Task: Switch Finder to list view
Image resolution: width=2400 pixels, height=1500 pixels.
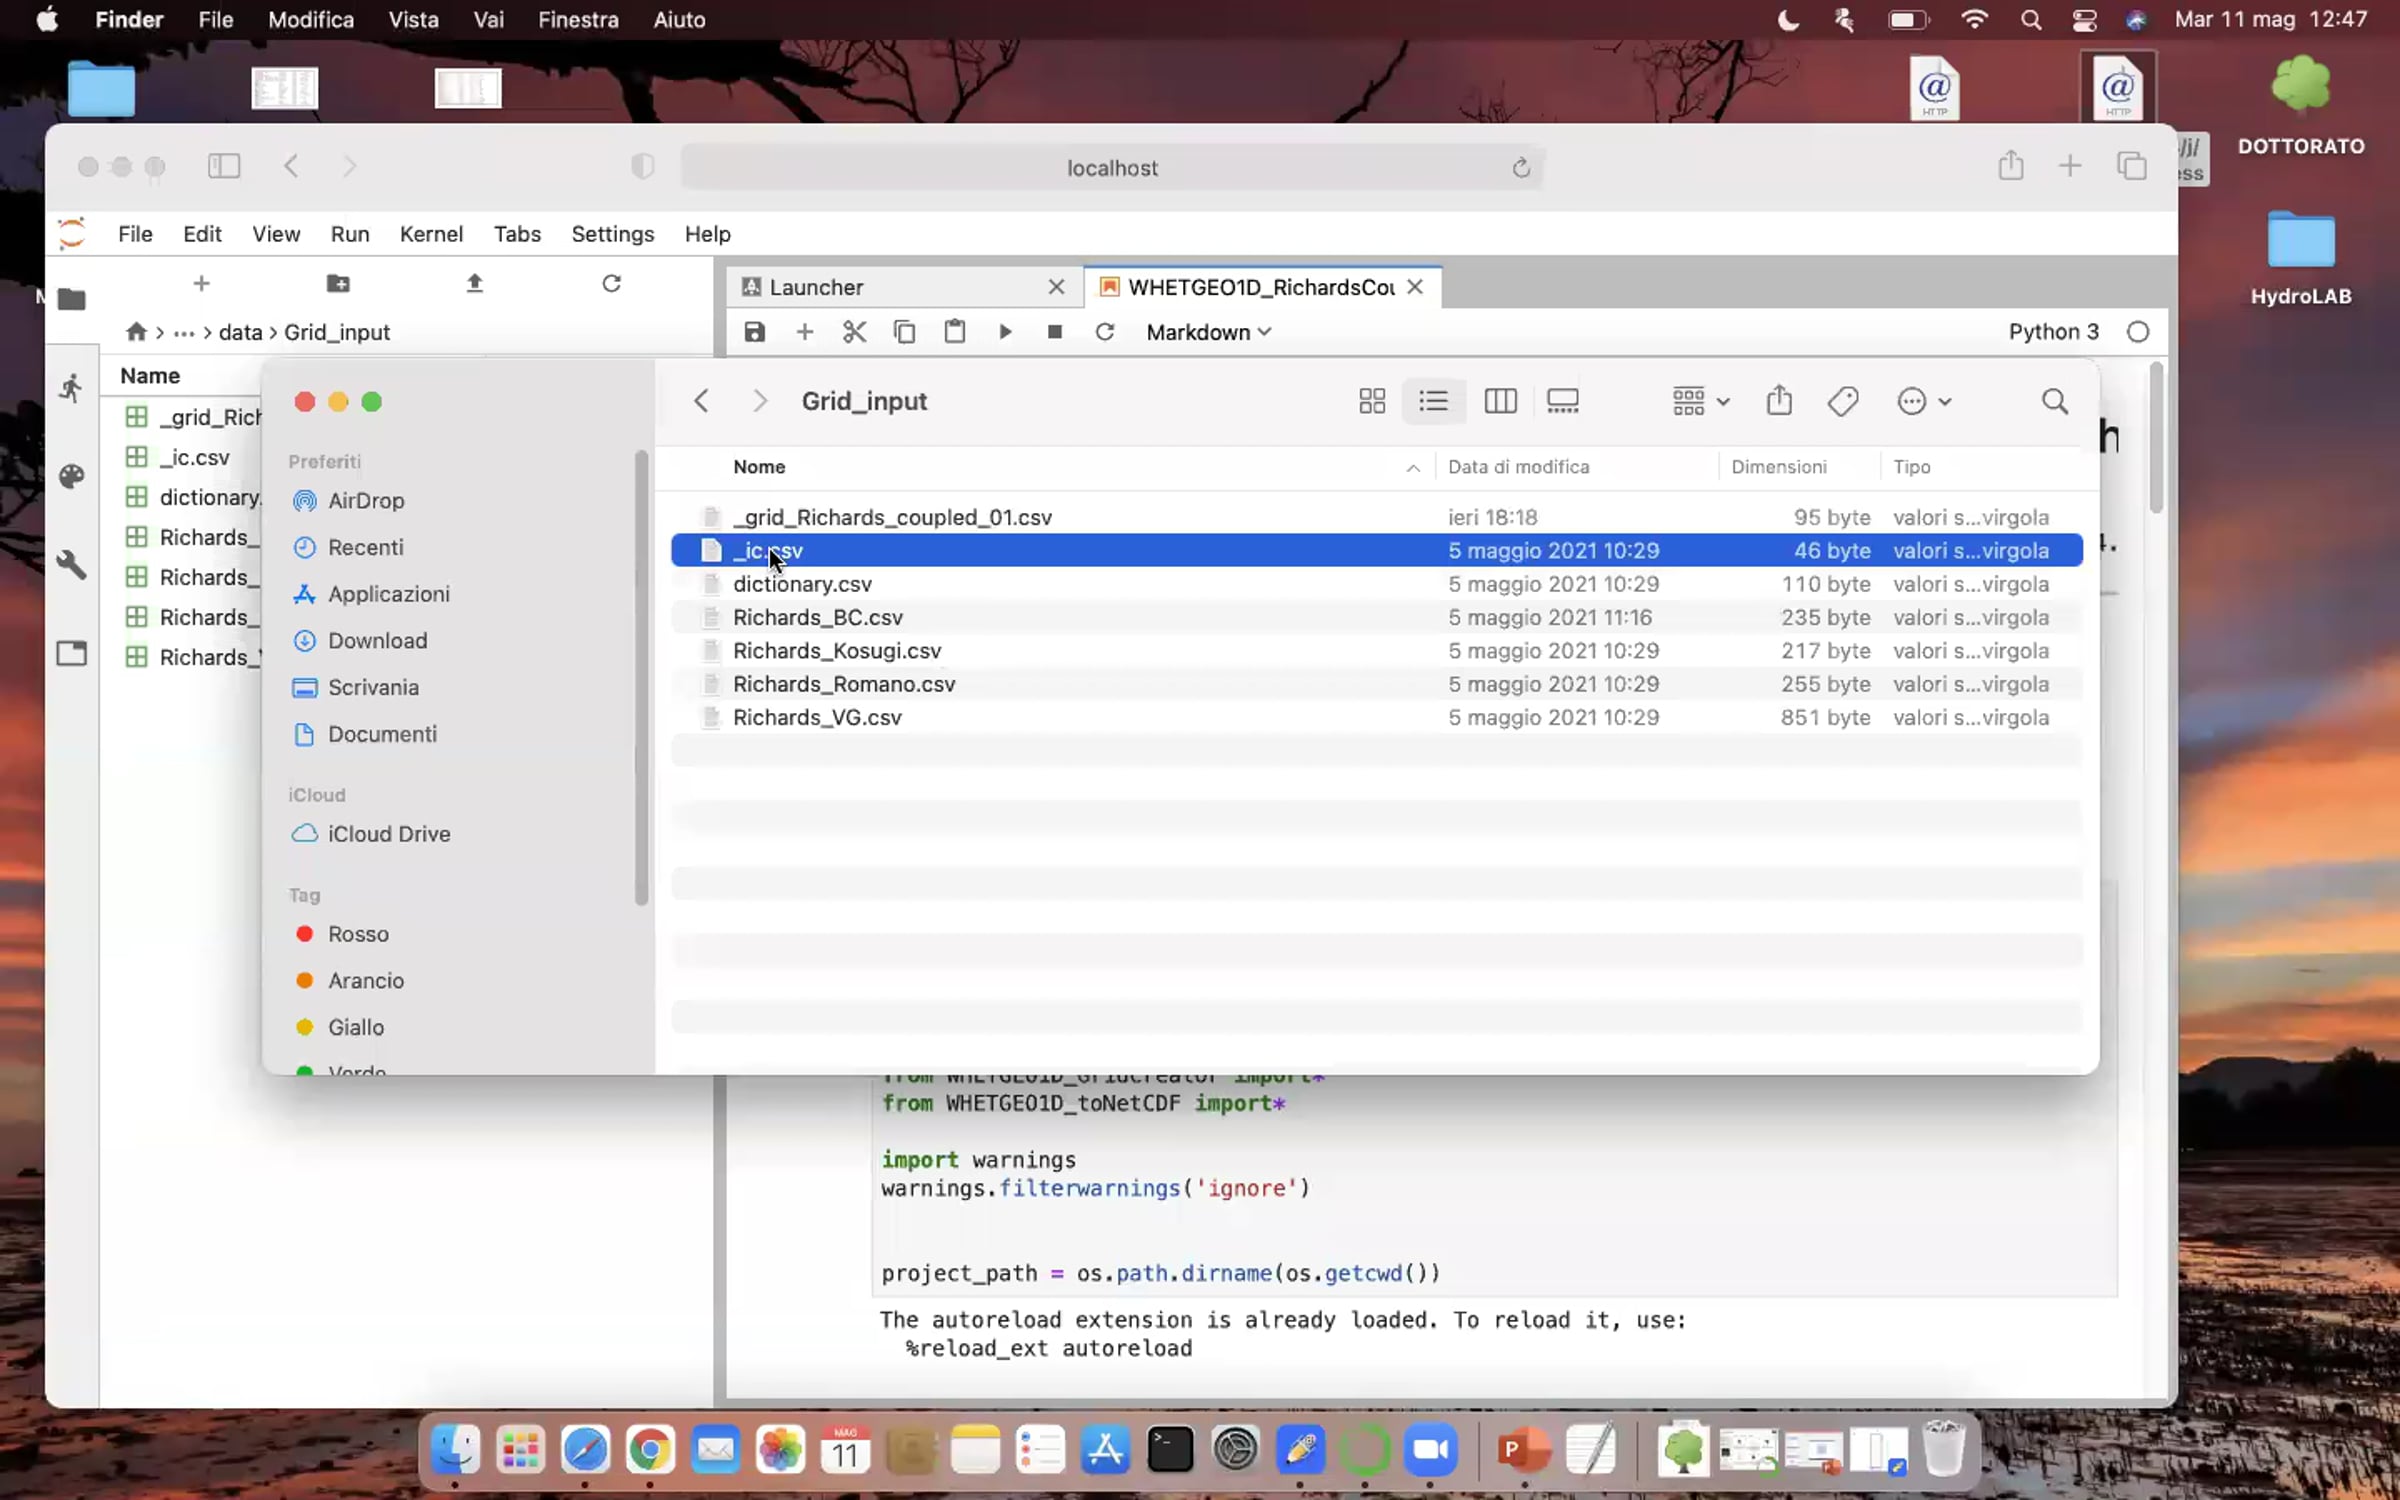Action: [1433, 401]
